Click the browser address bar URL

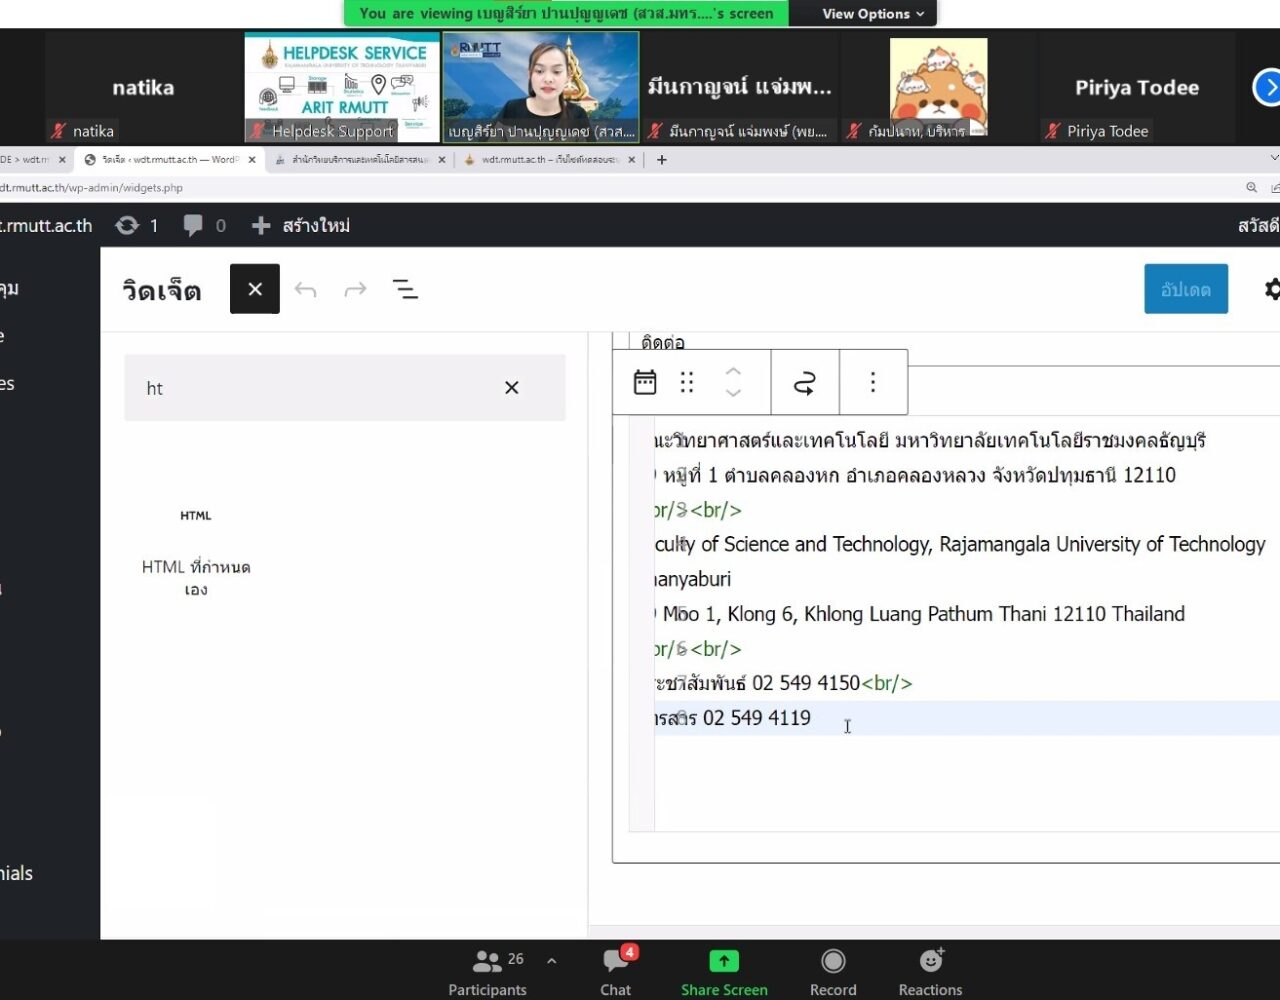pos(91,187)
